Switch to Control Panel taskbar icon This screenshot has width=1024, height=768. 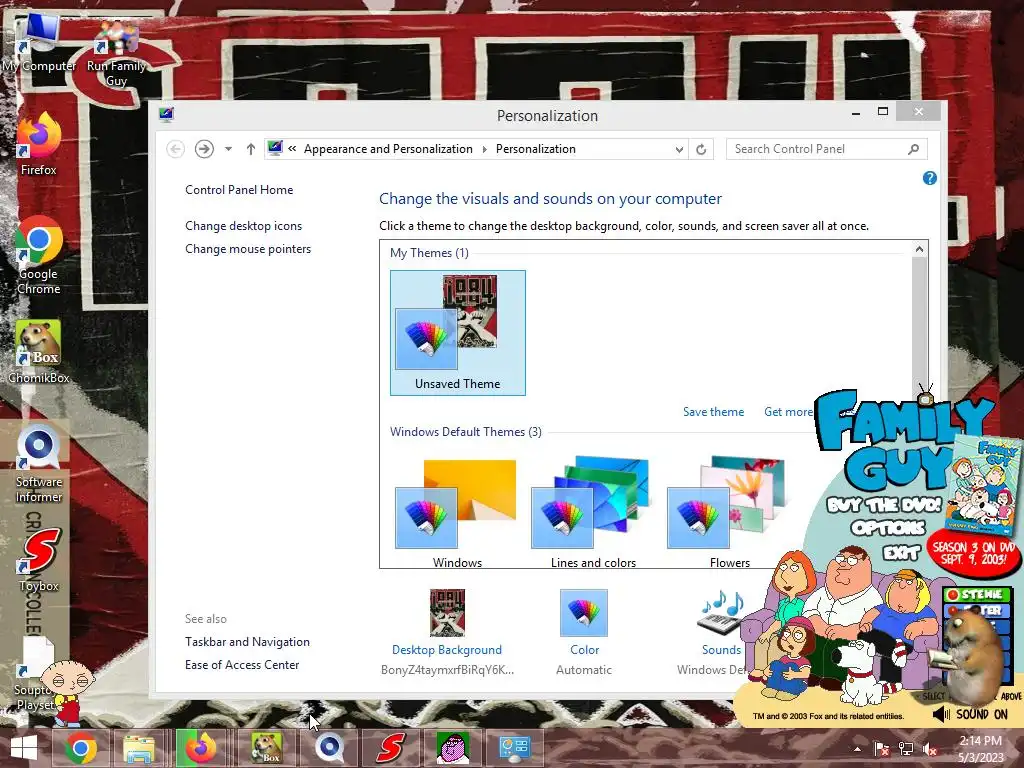515,748
